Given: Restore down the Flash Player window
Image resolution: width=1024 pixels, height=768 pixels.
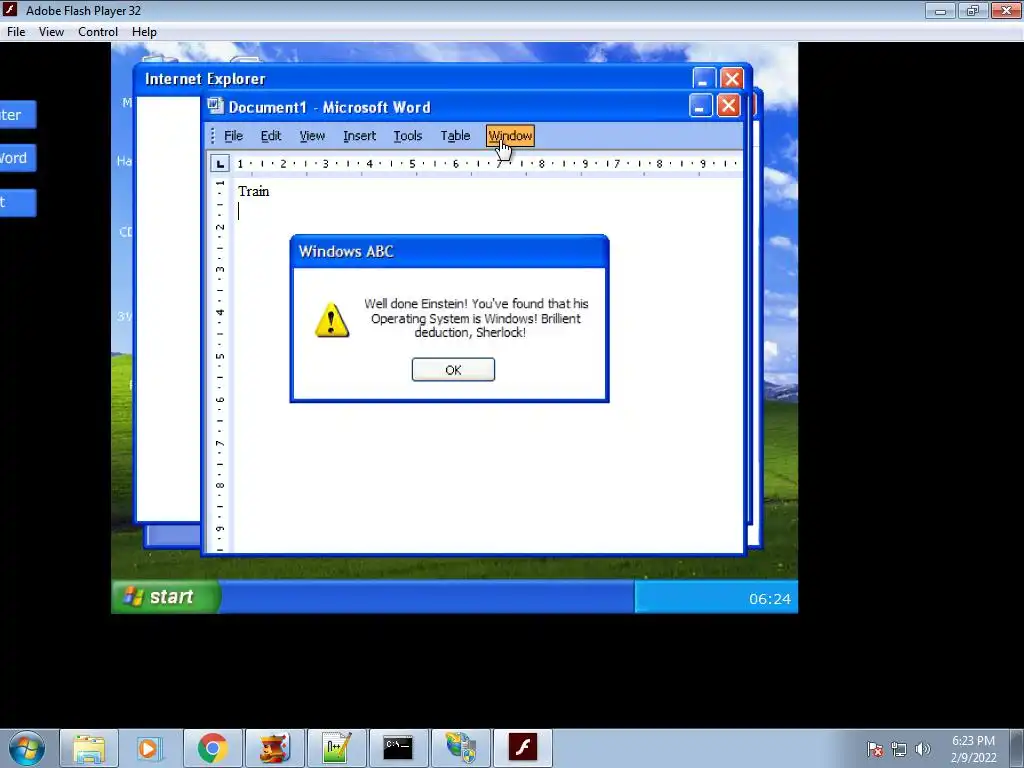Looking at the screenshot, I should tap(973, 10).
